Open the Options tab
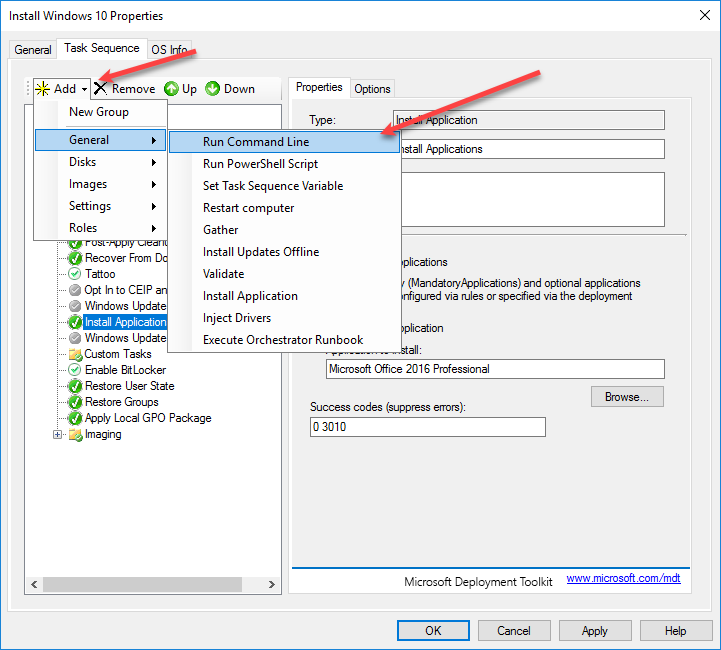721x650 pixels. click(x=372, y=89)
